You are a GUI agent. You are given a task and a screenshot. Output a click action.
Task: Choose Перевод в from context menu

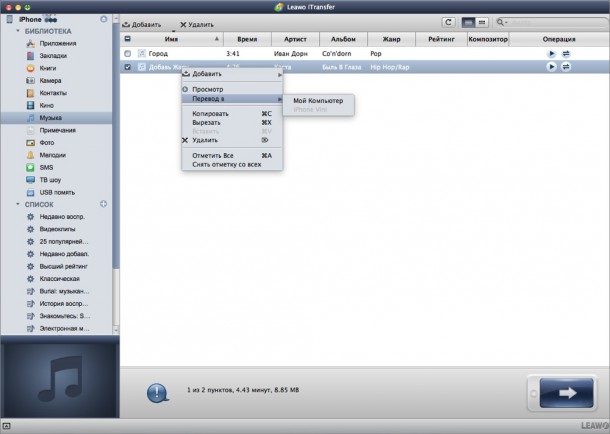232,99
